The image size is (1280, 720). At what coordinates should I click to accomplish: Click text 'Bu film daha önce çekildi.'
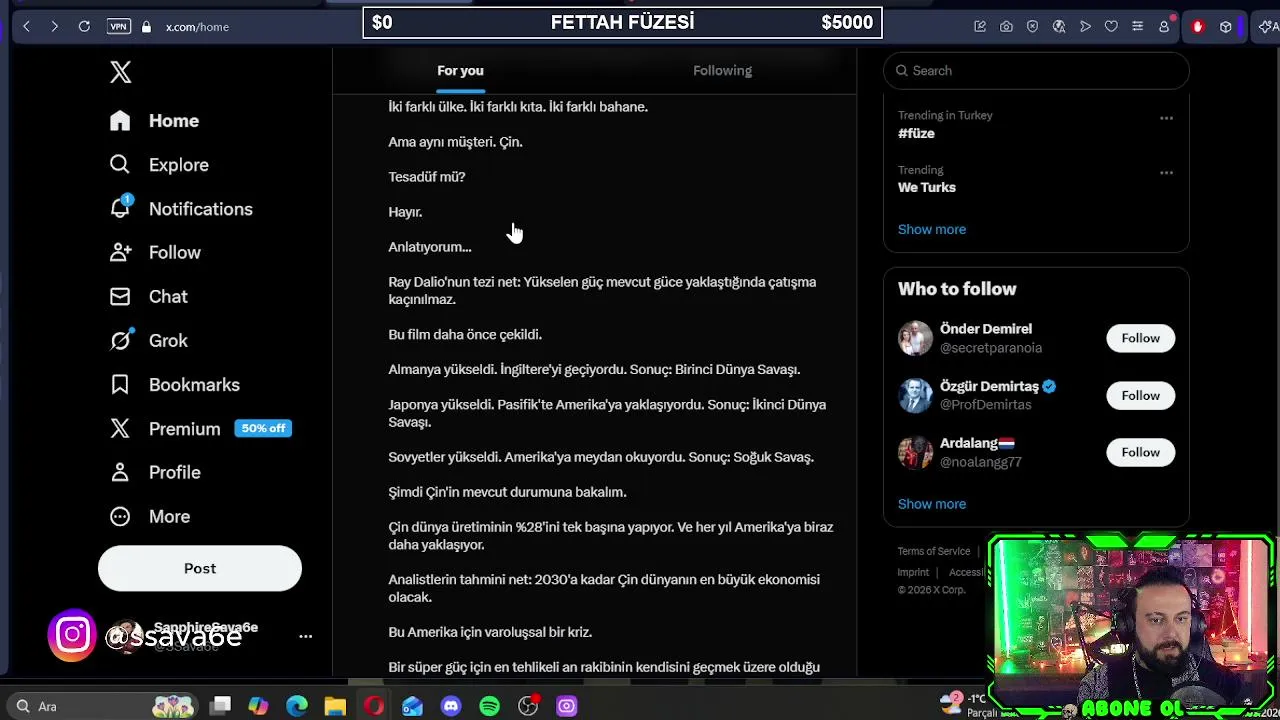point(465,334)
